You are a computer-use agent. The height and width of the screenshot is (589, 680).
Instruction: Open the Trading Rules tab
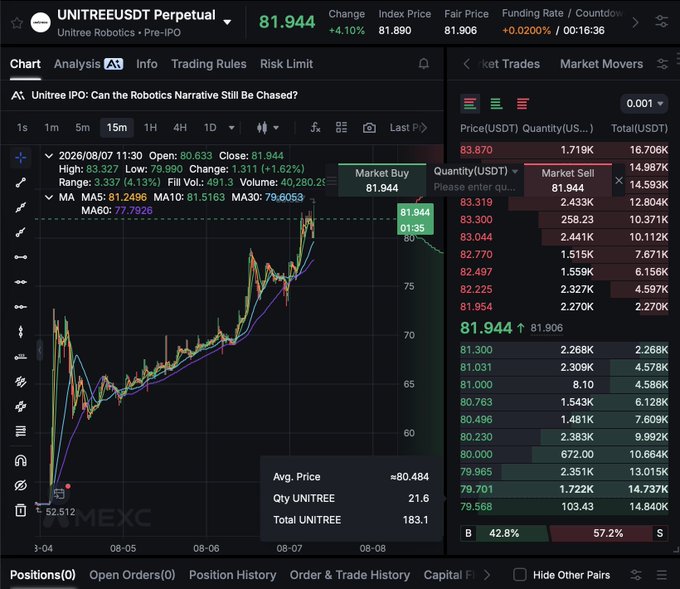(x=209, y=64)
